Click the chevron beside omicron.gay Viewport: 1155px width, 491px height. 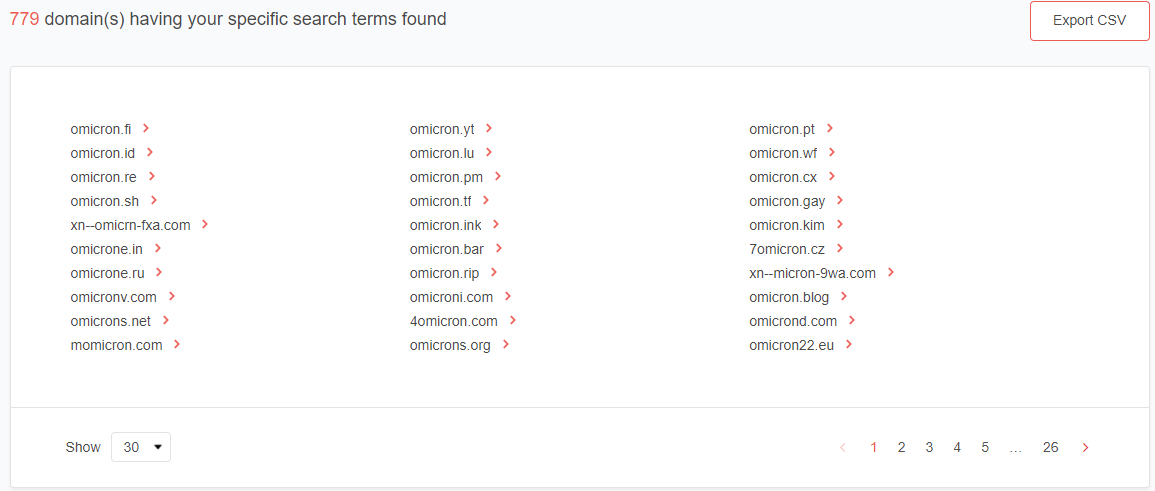[840, 200]
